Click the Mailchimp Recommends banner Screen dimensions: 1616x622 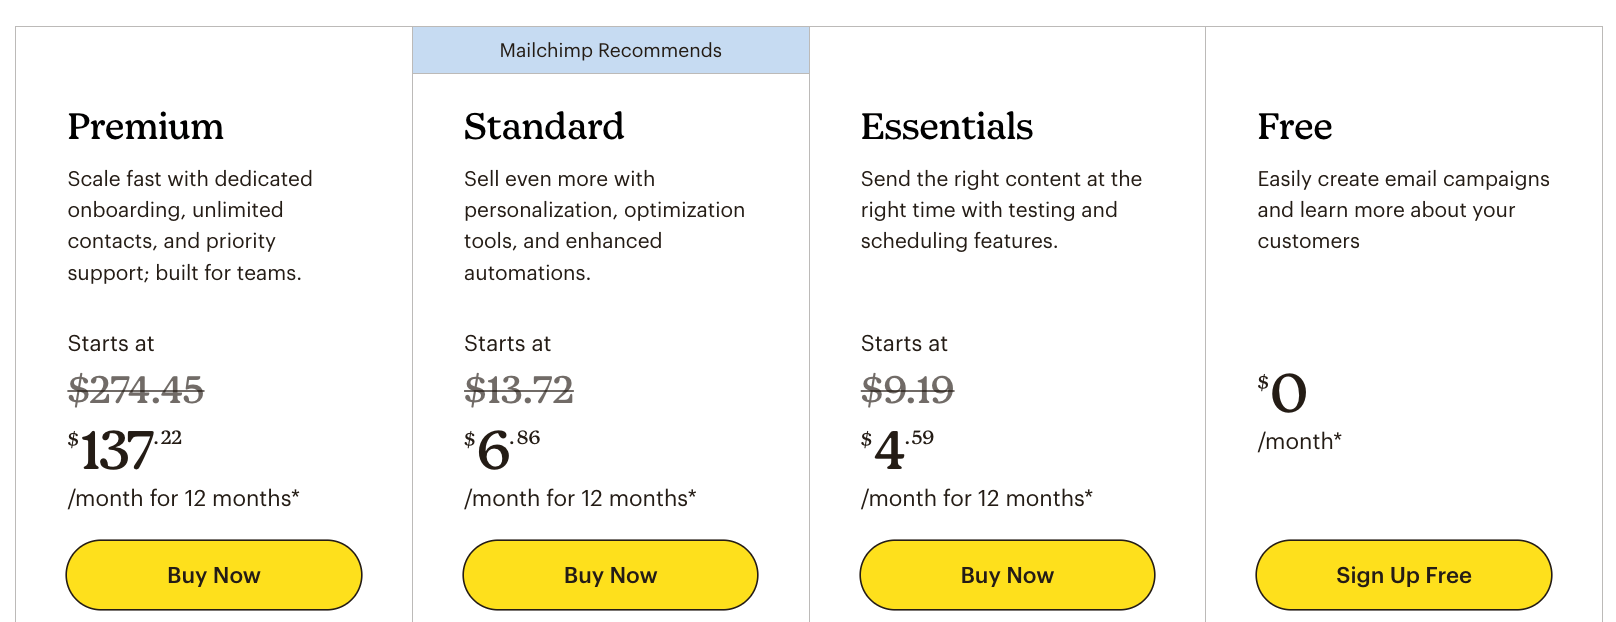pos(611,50)
